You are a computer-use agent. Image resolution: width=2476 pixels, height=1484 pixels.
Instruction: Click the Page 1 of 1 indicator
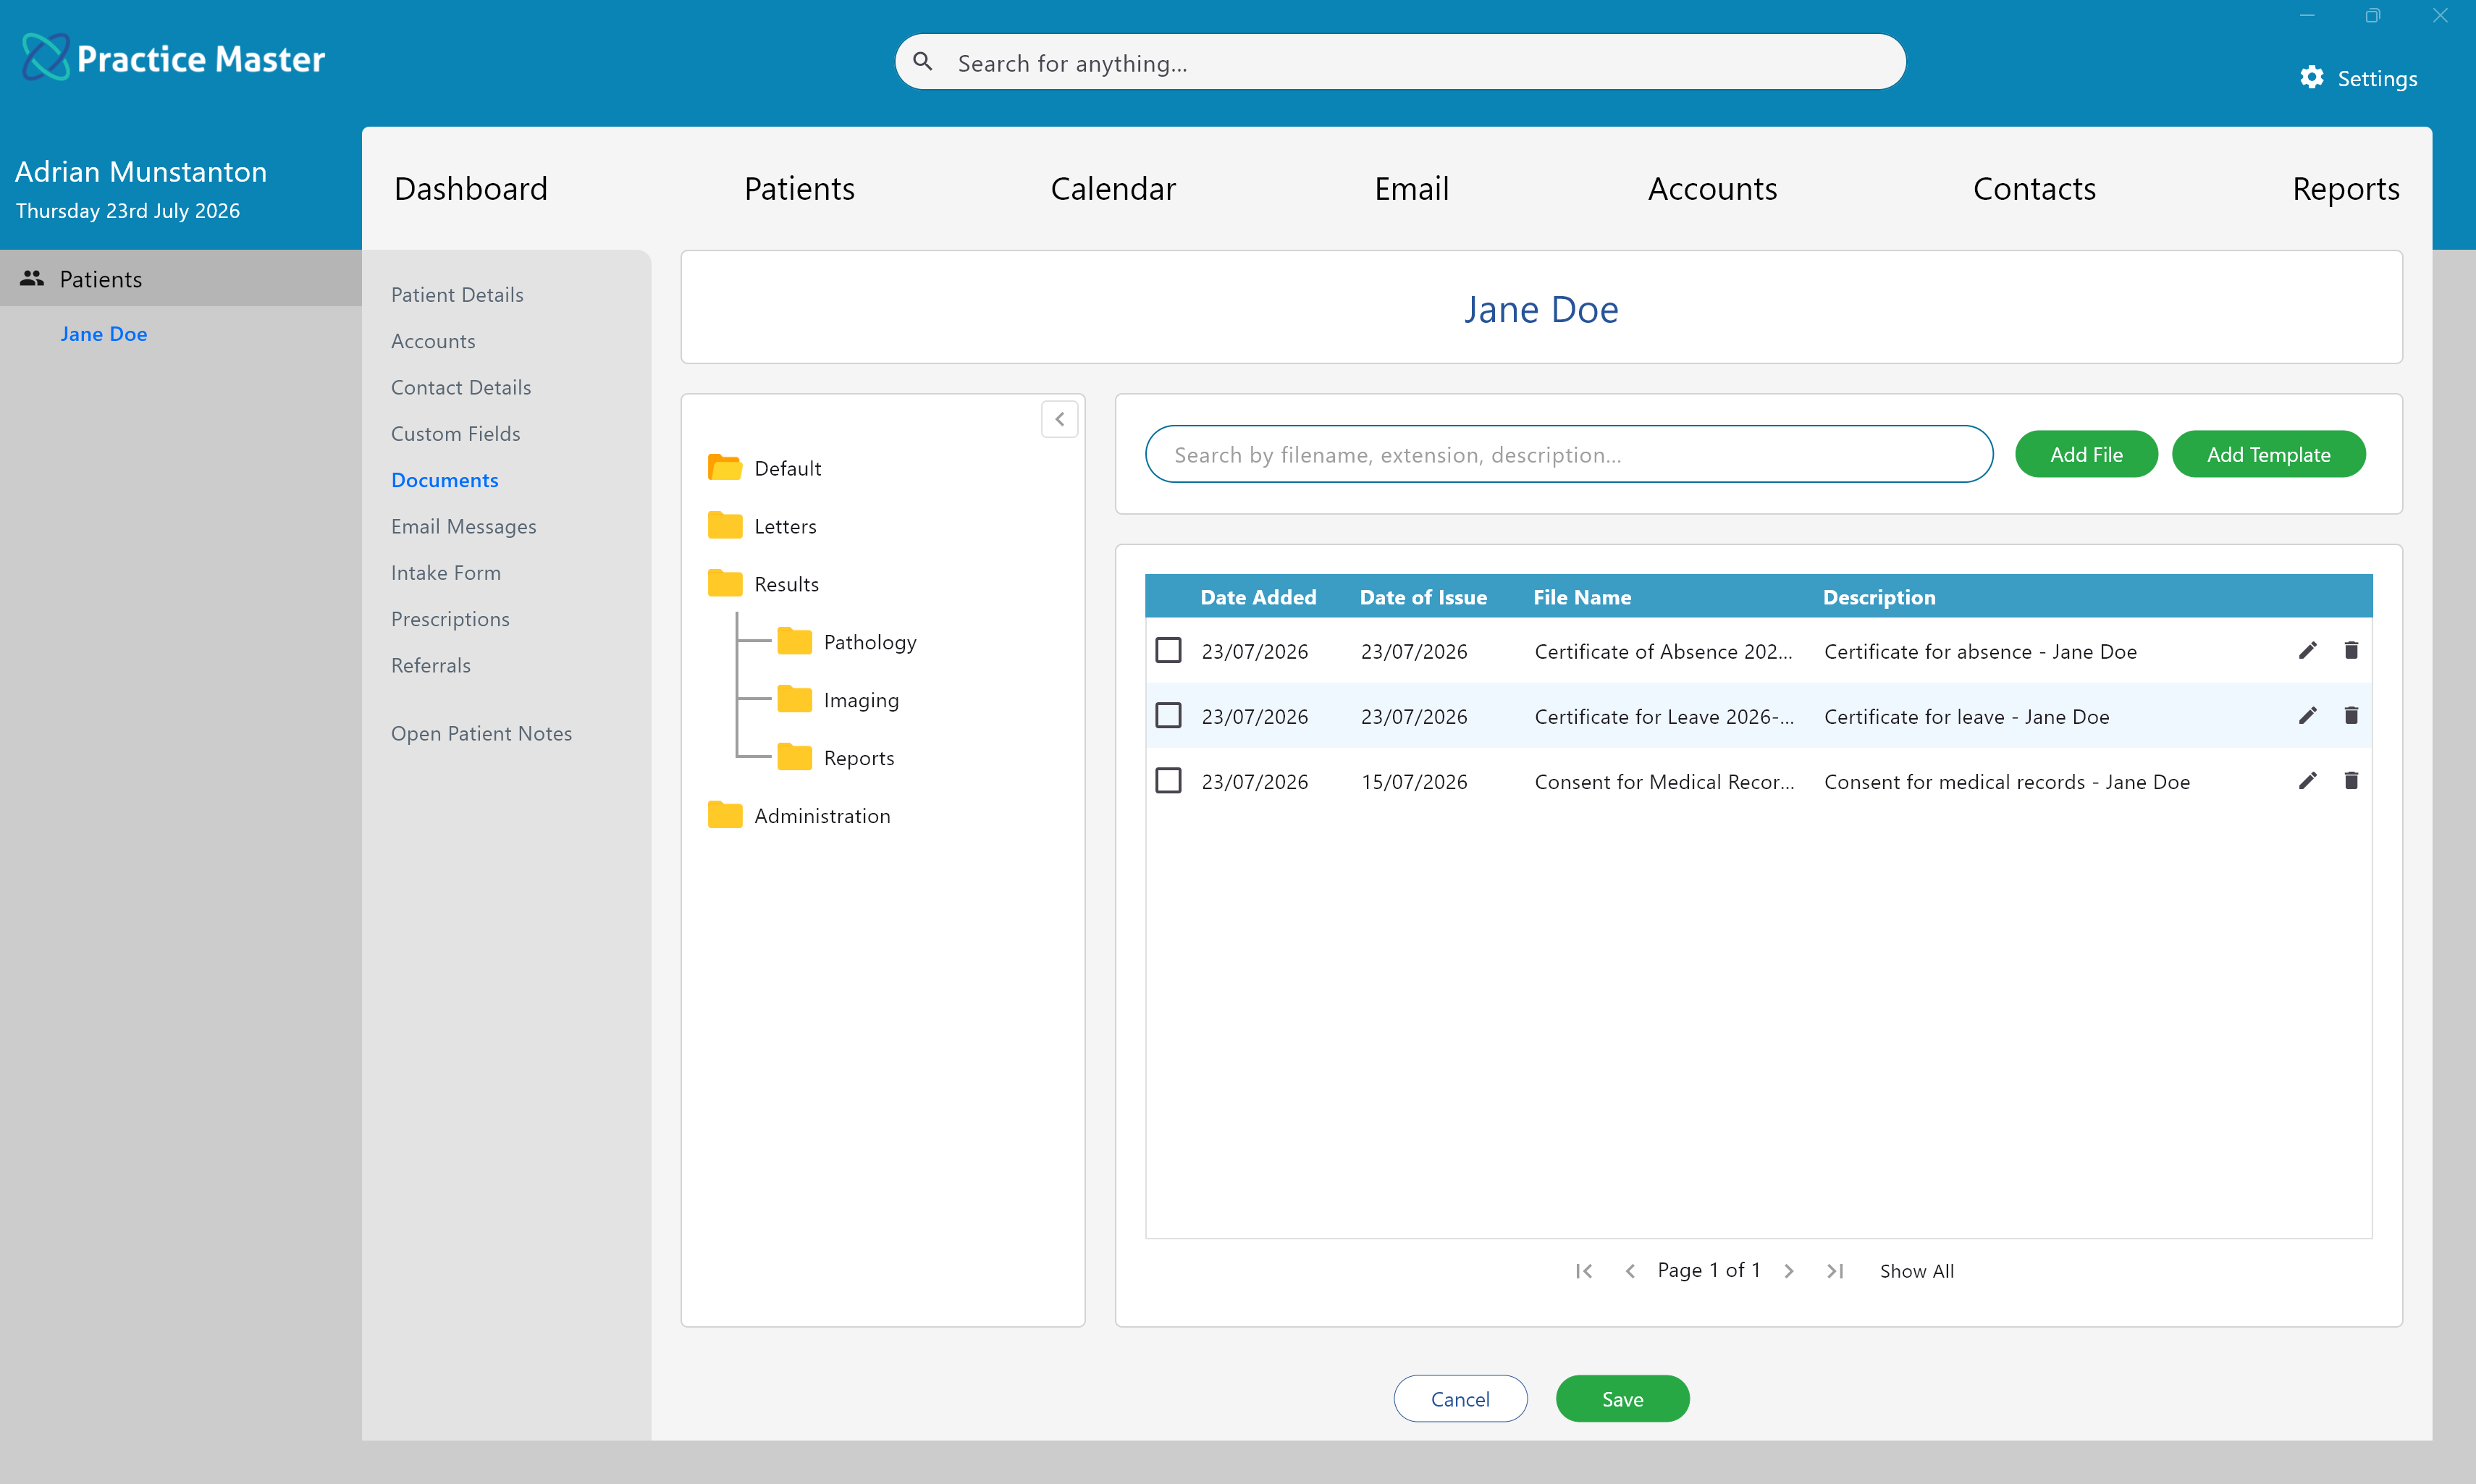(1709, 1270)
